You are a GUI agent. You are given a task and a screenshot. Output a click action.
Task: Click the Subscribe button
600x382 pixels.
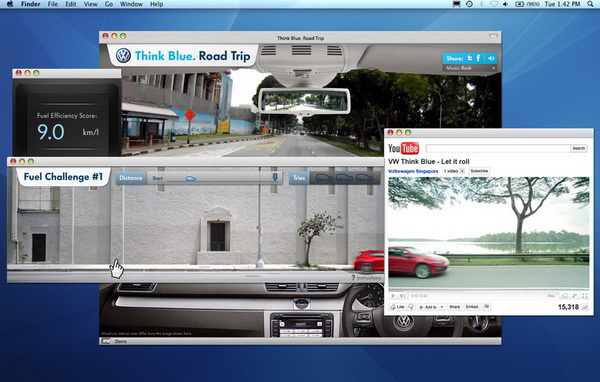click(479, 171)
